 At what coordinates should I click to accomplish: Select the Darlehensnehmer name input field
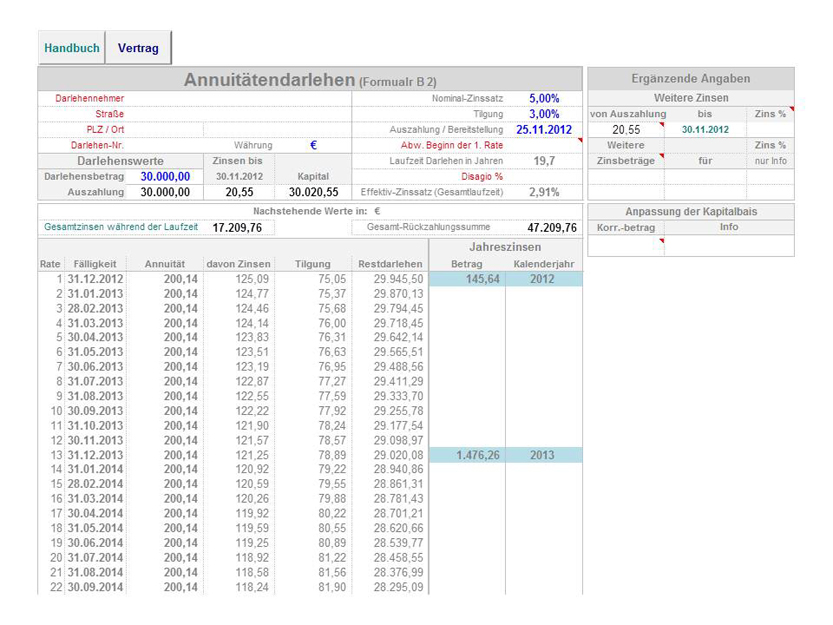tap(278, 99)
